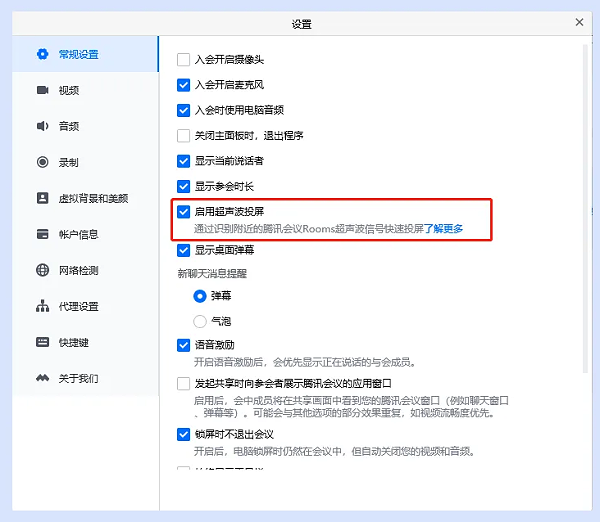Toggle the 显示当前说话者 checkbox

point(184,161)
